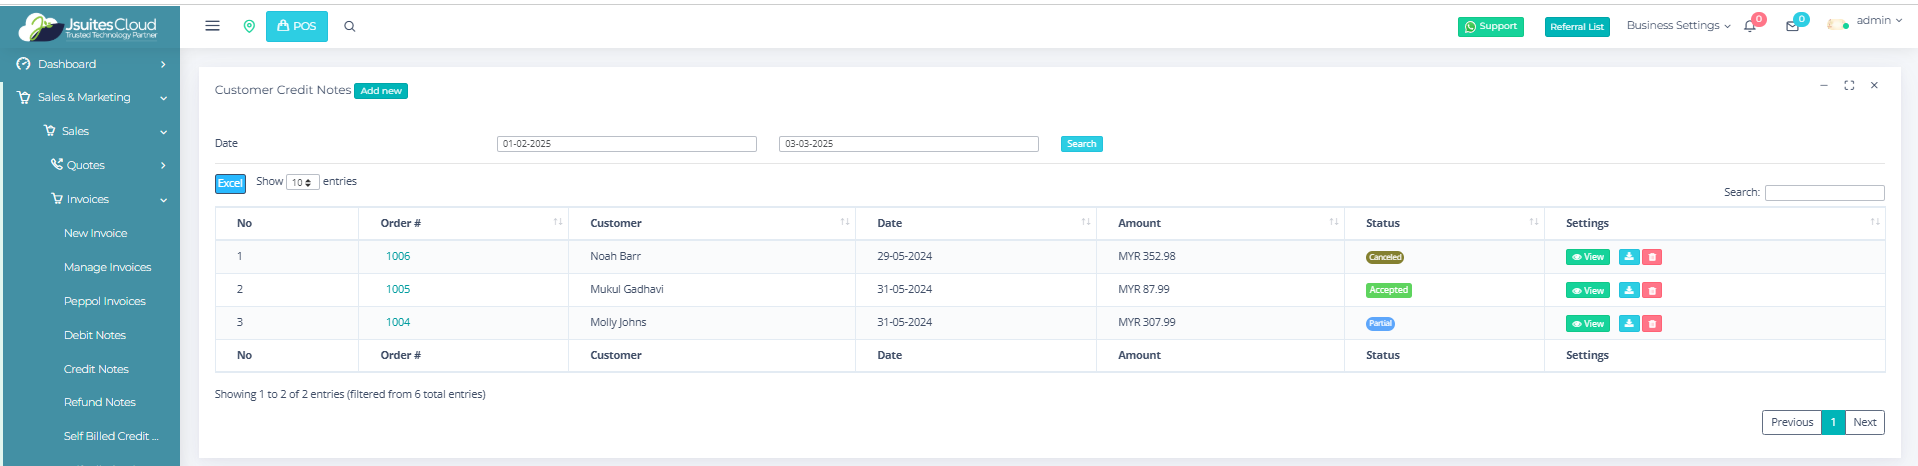Click the green location pin icon
Screen dimensions: 1918x466
[x=249, y=26]
